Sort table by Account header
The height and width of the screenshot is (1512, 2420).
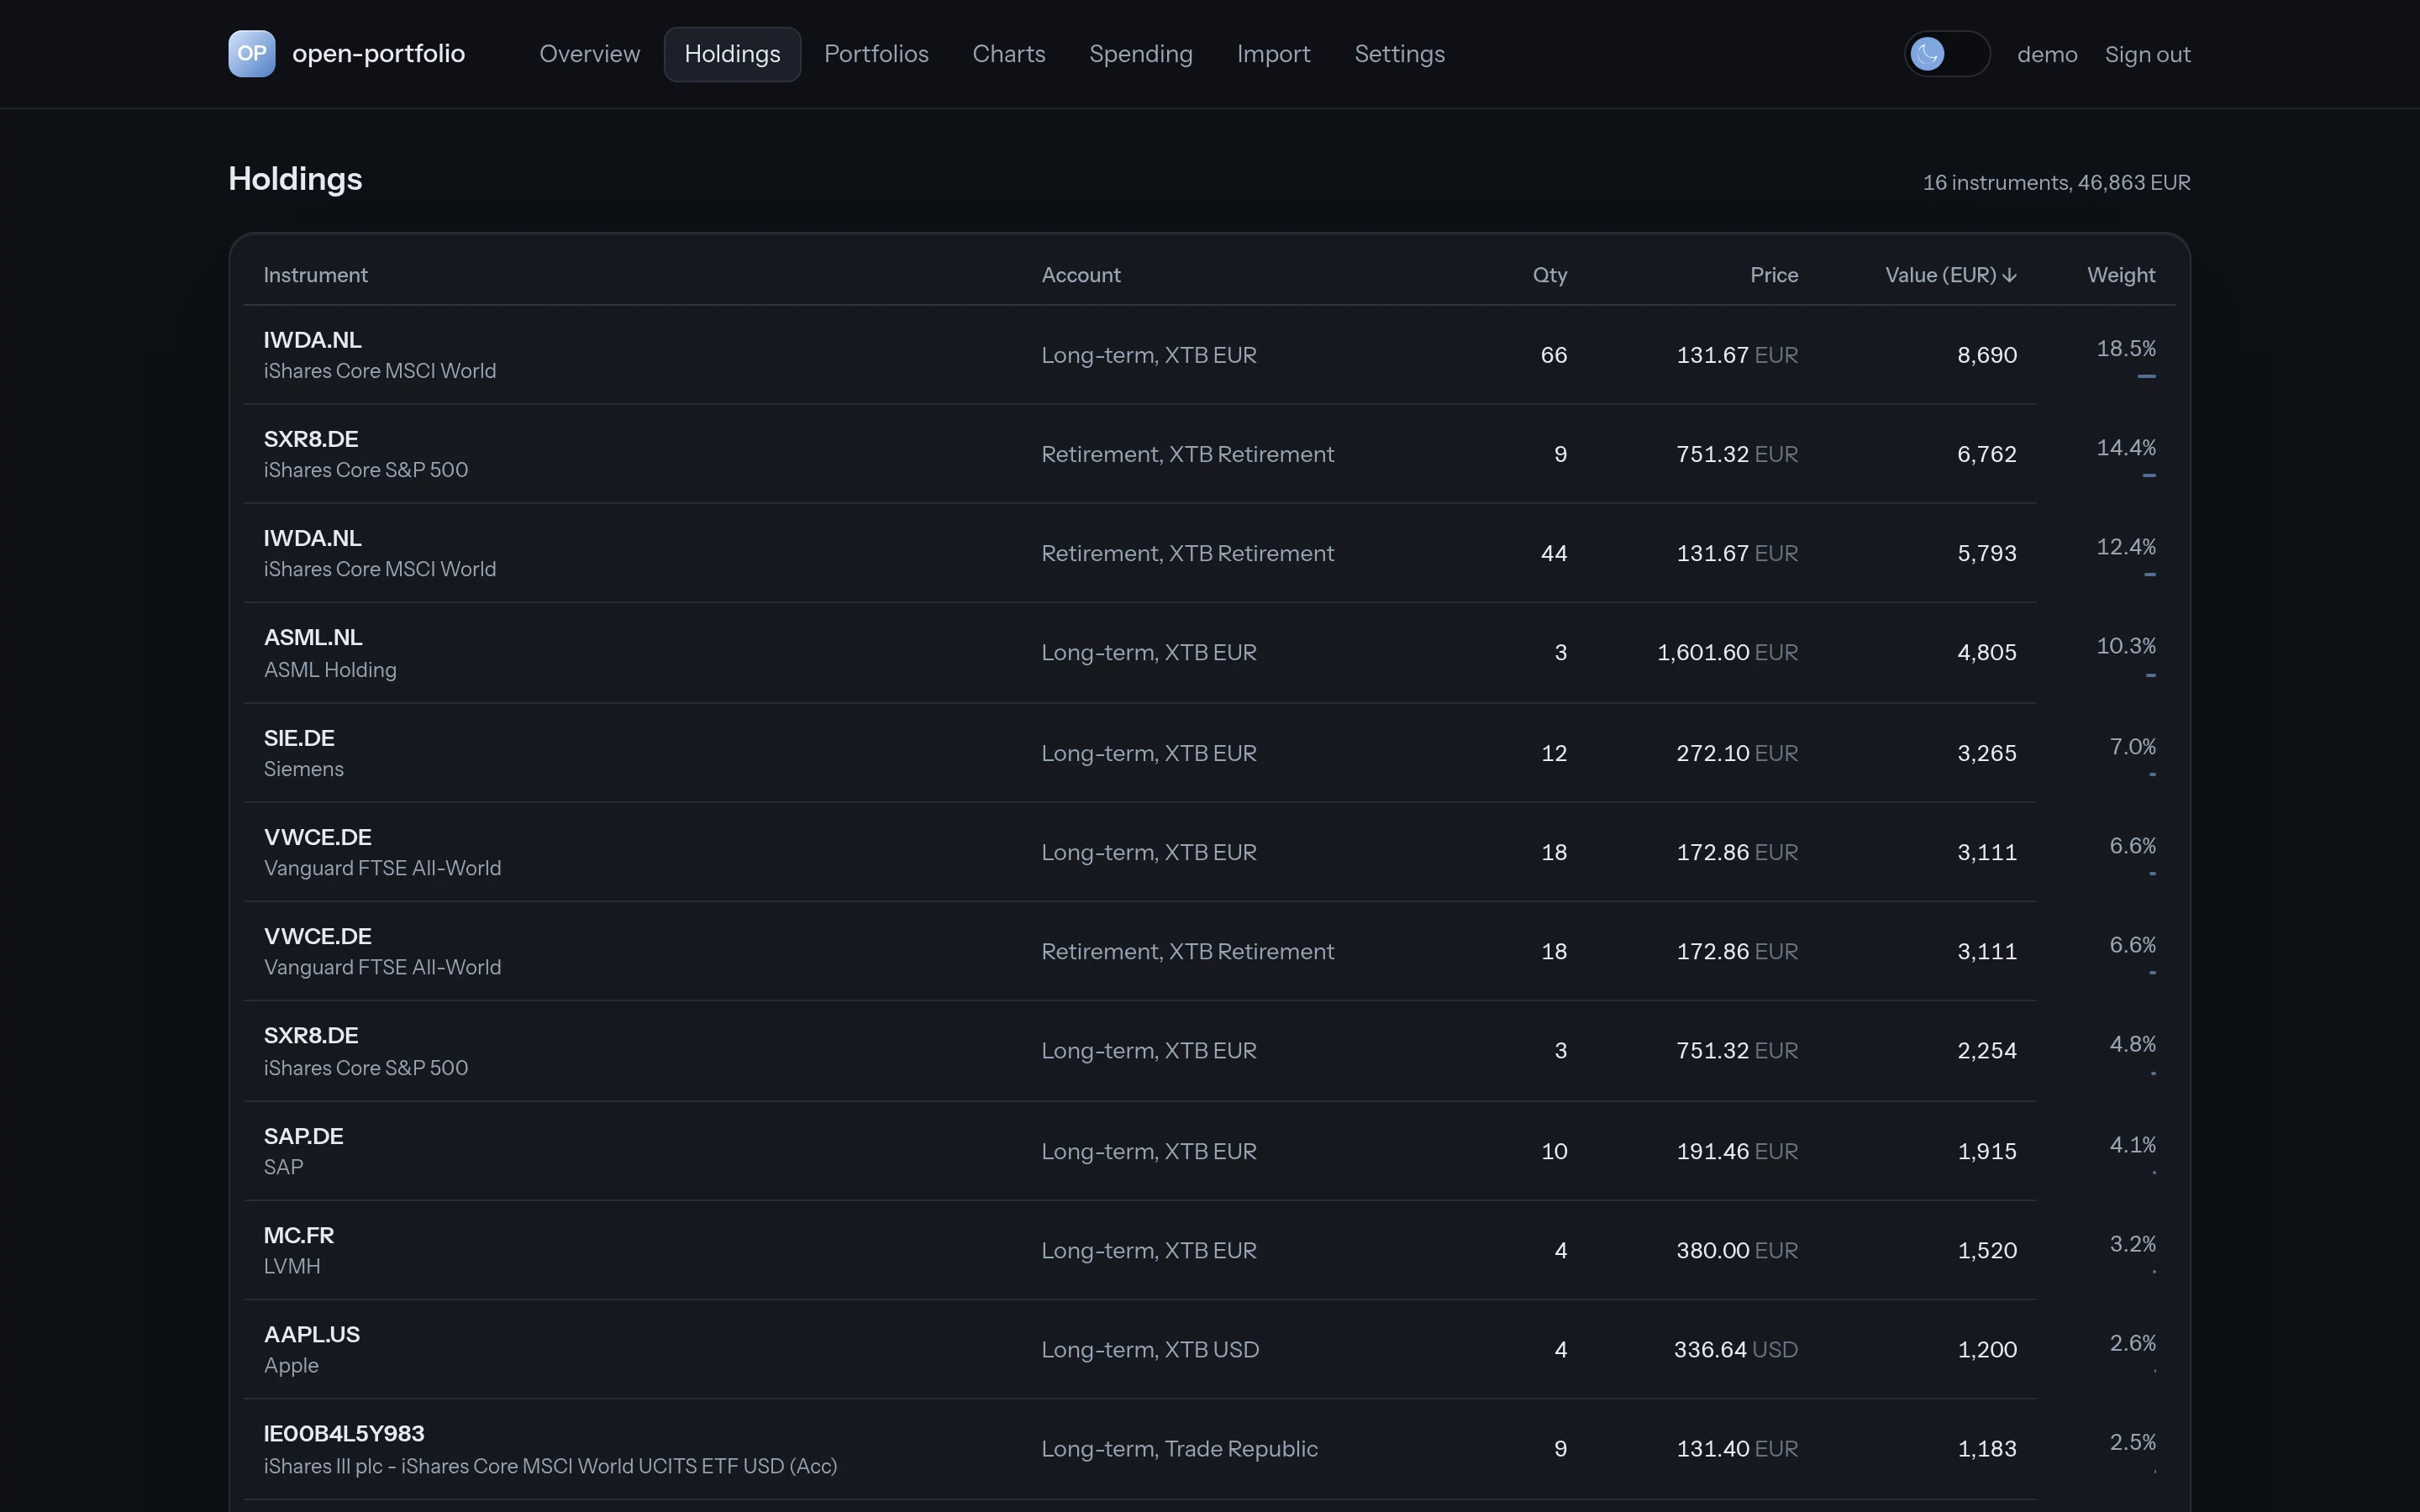point(1080,275)
